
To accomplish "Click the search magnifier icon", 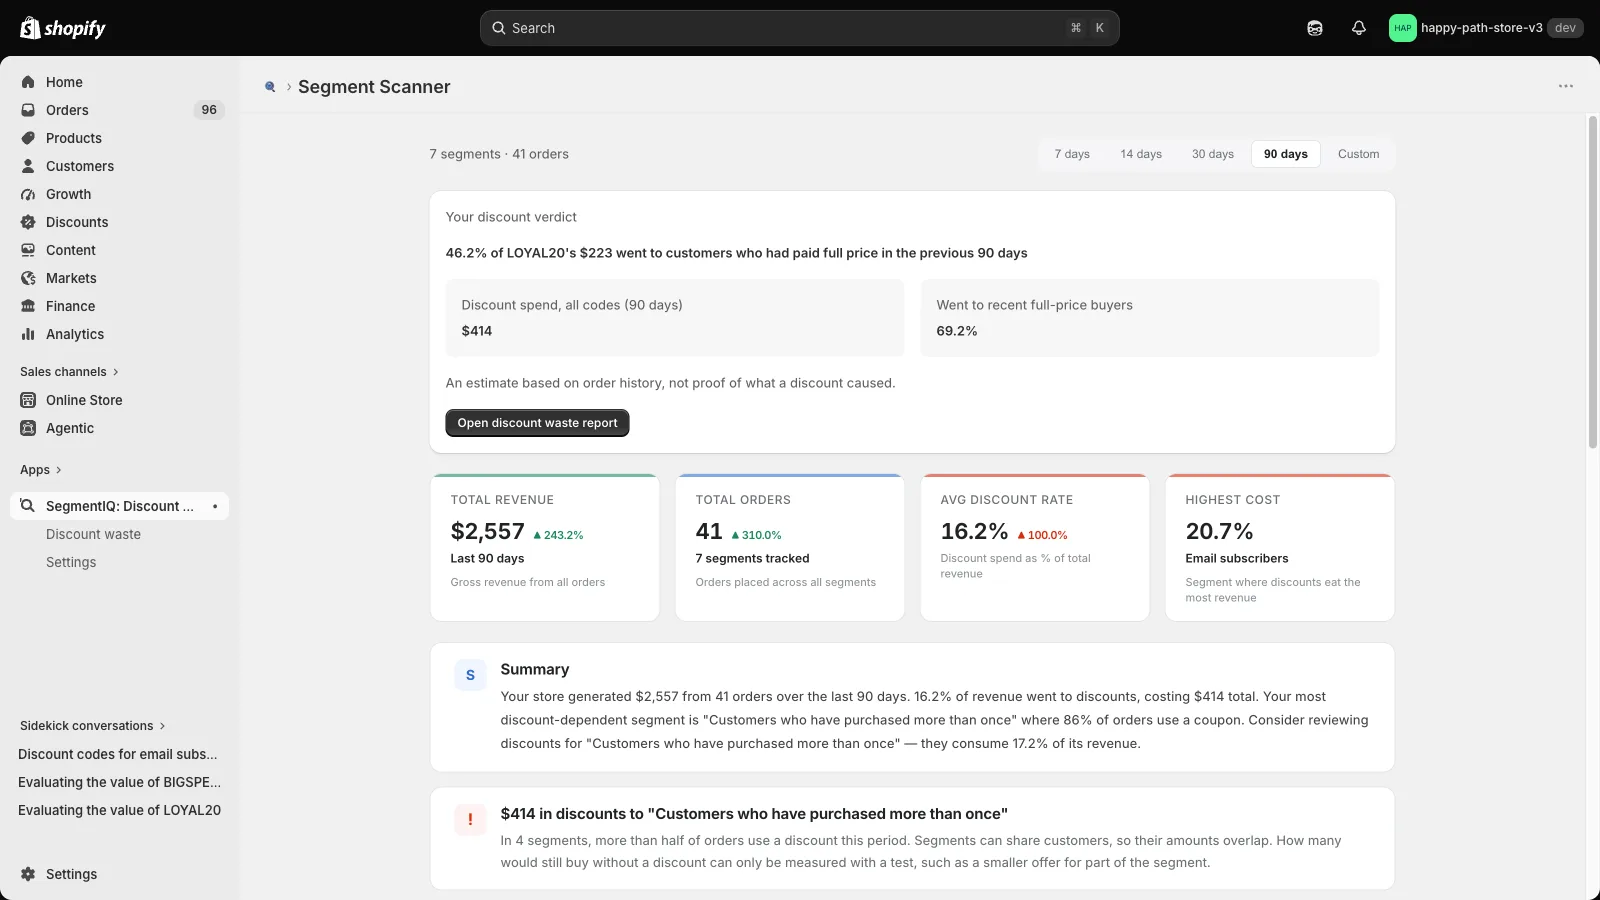I will 499,28.
